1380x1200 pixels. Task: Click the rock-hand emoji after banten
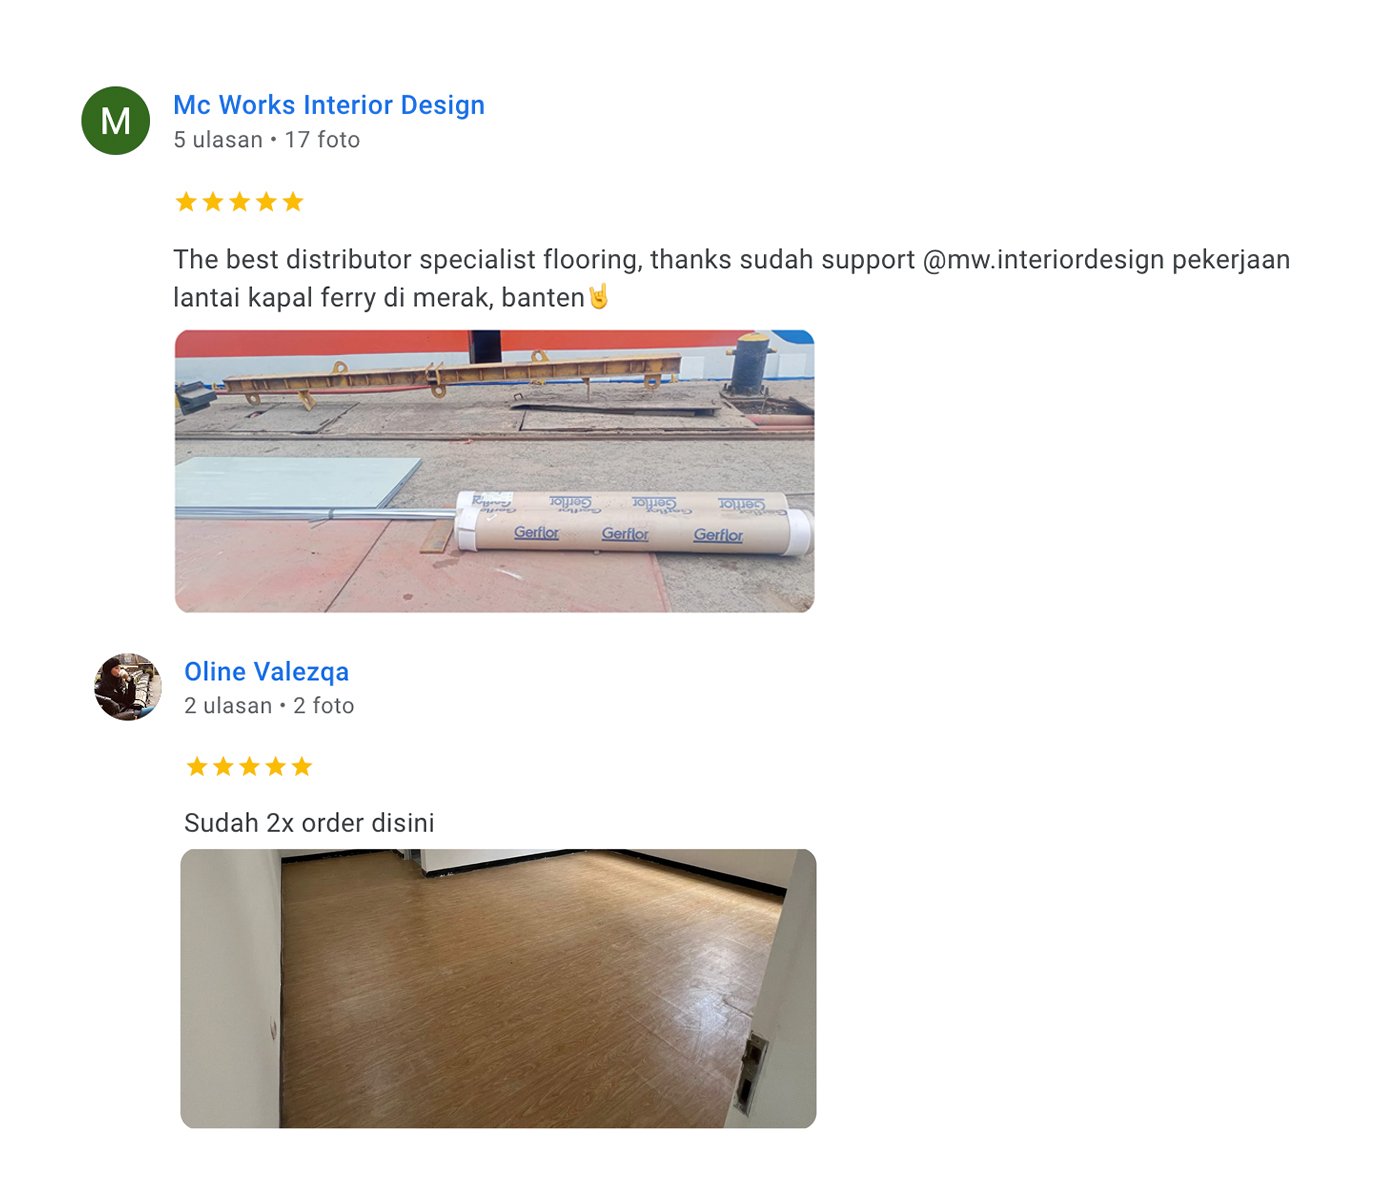(x=598, y=297)
